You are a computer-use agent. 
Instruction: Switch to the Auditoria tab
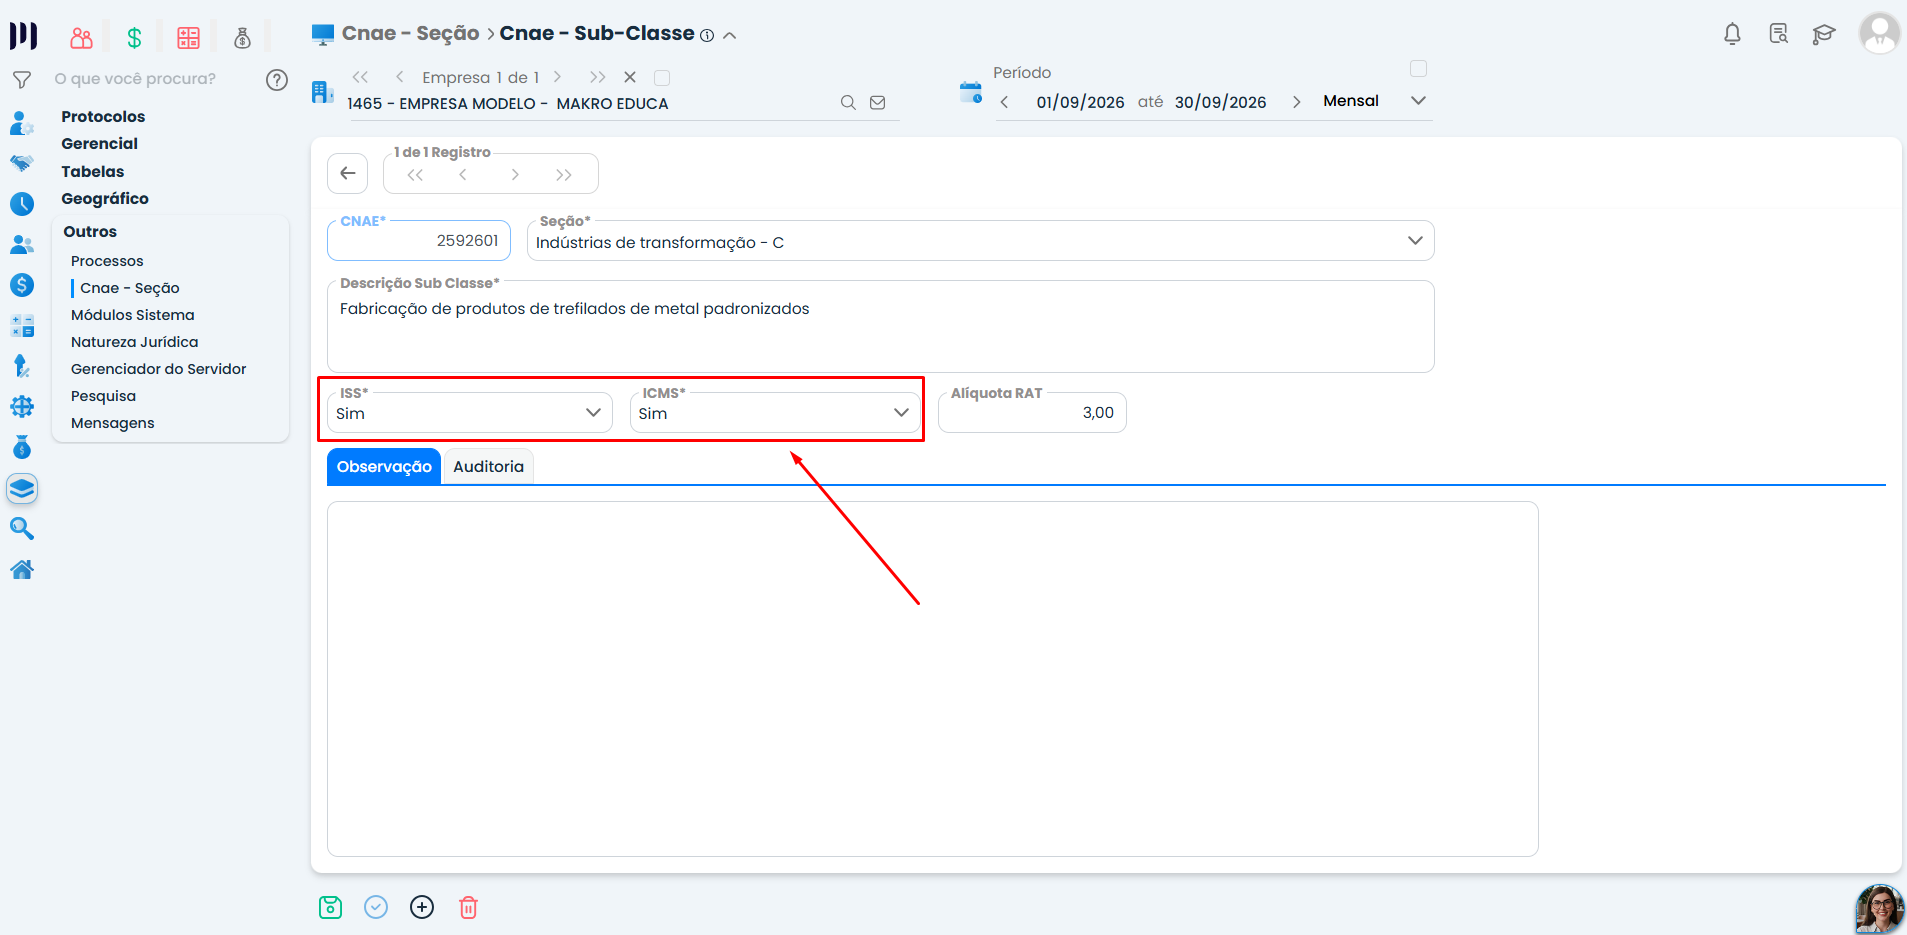pos(488,467)
